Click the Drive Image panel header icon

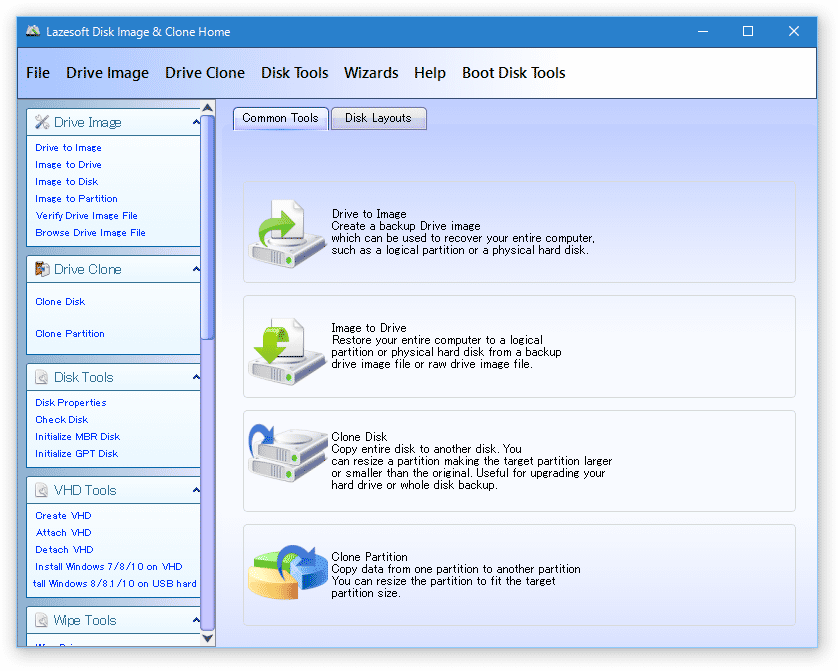[x=42, y=122]
